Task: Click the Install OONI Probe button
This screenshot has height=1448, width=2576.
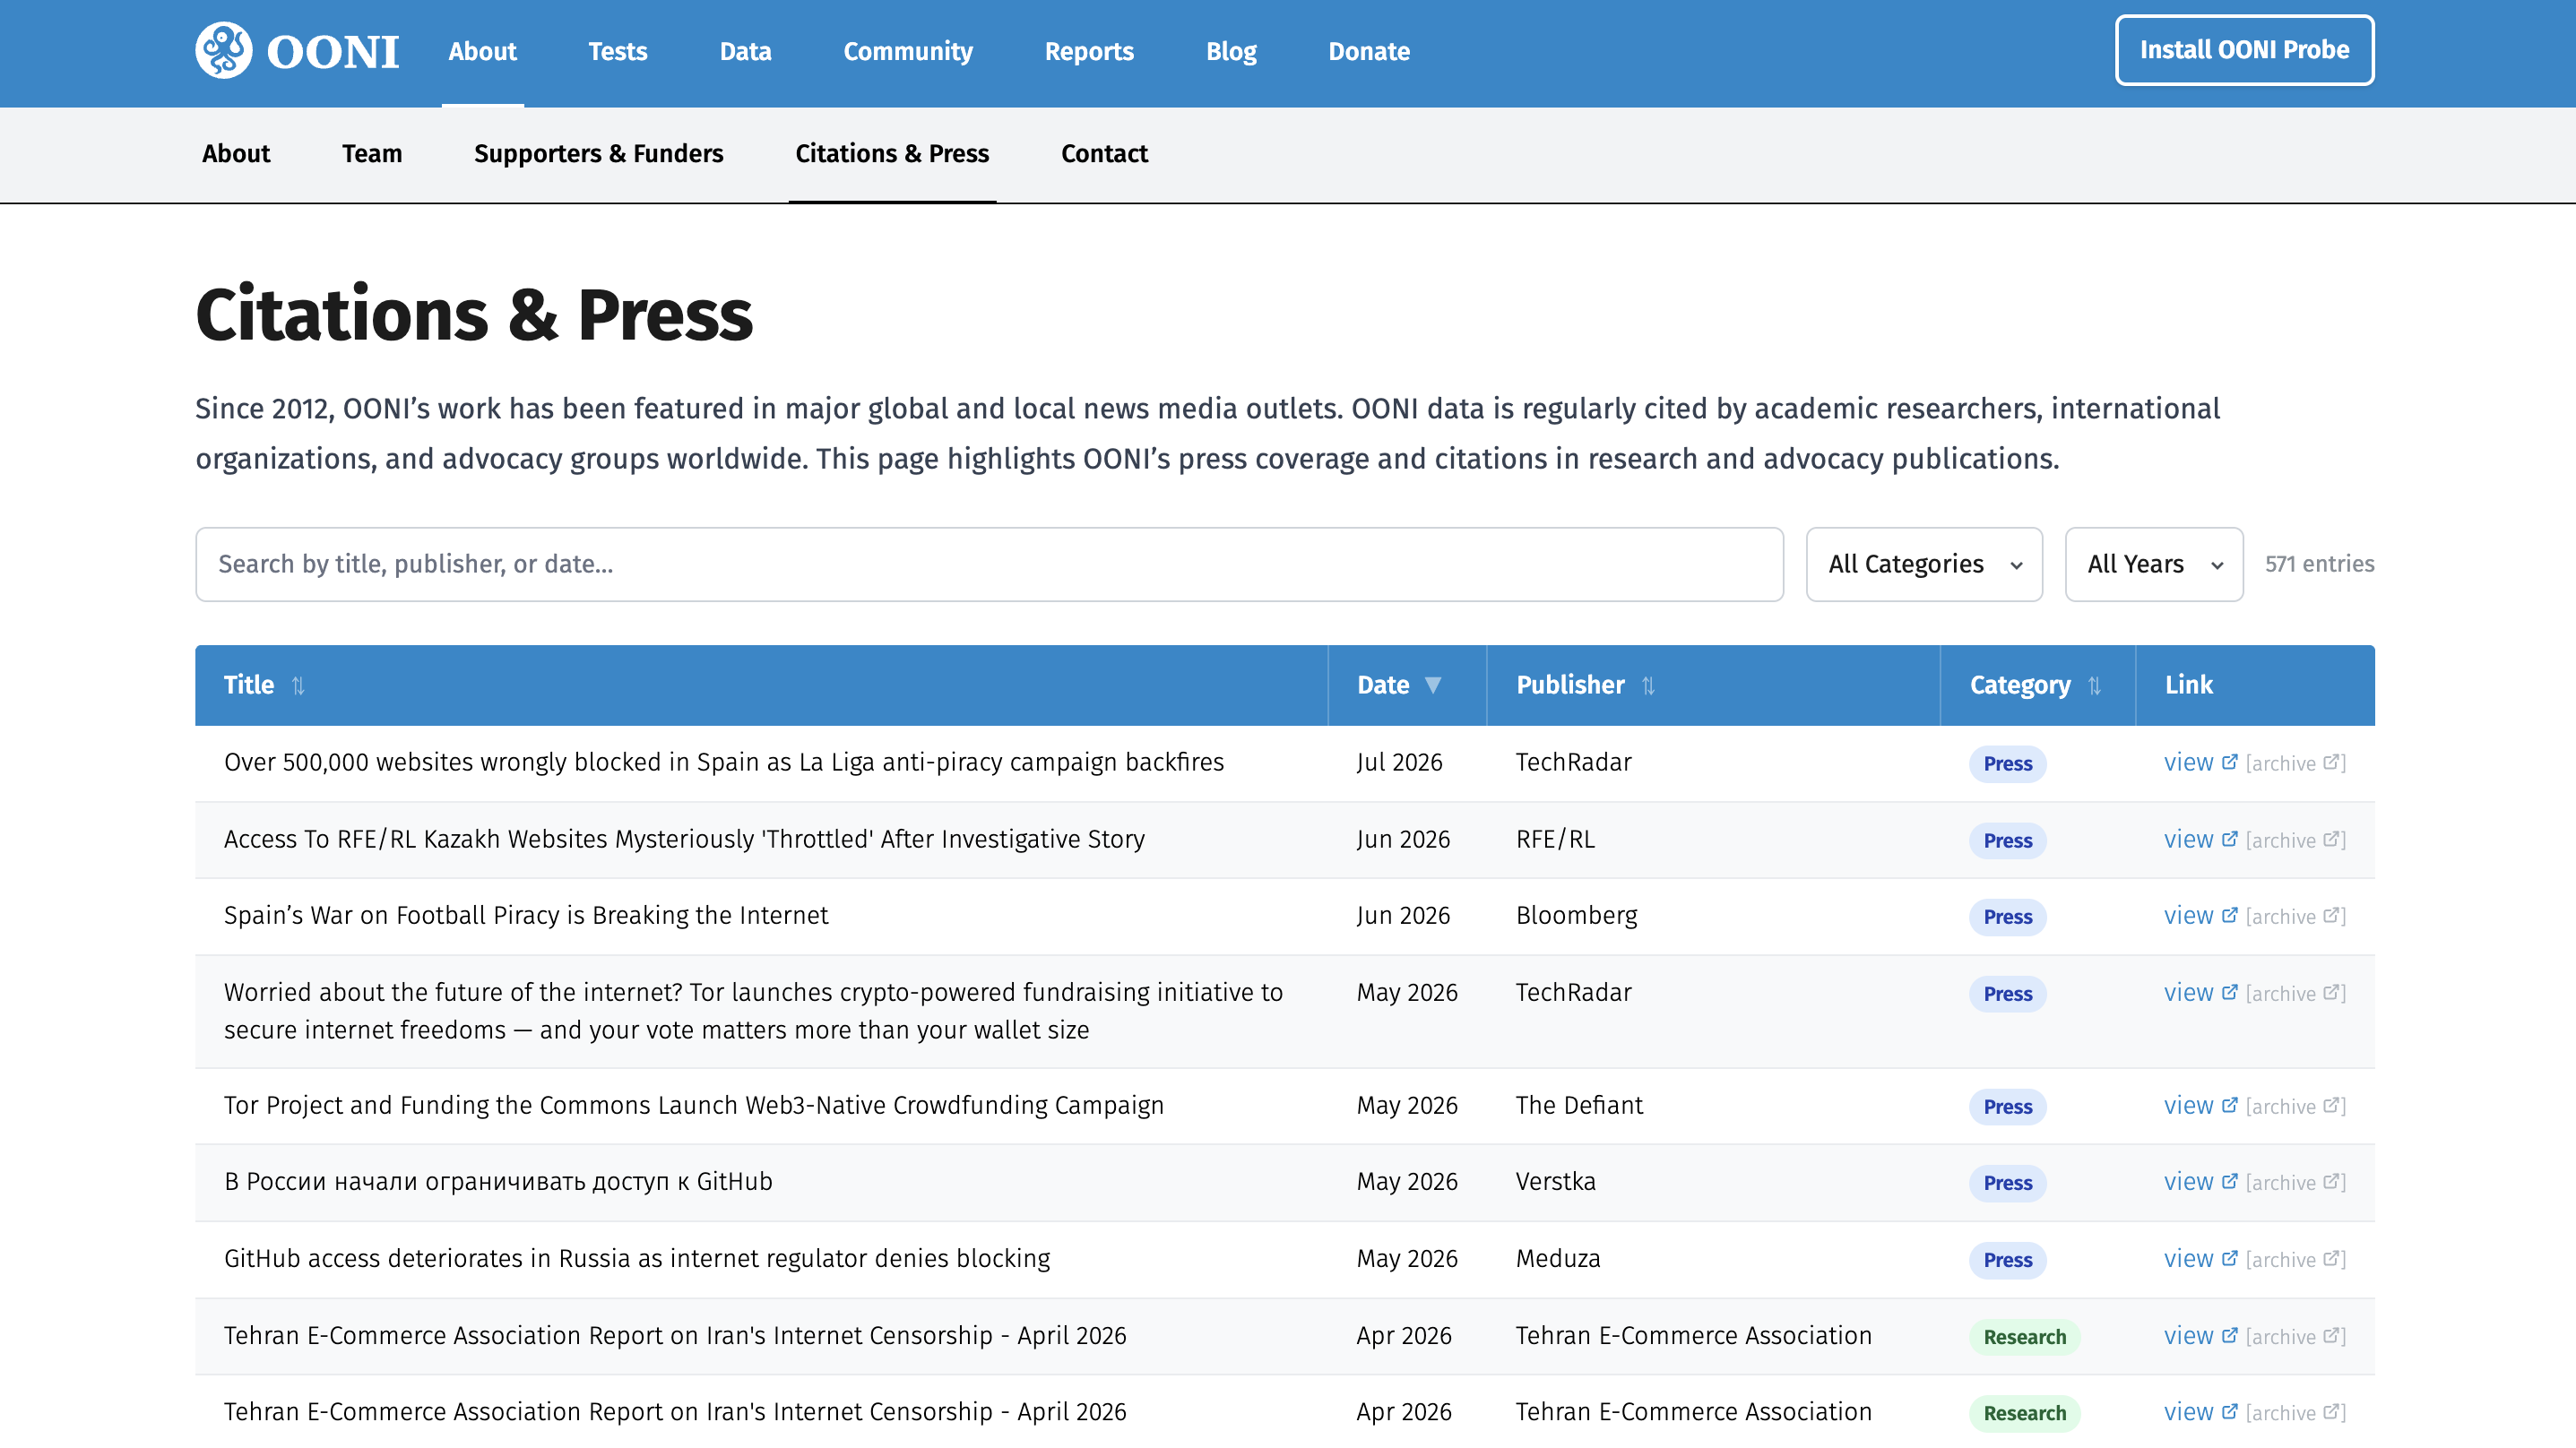Action: point(2244,50)
